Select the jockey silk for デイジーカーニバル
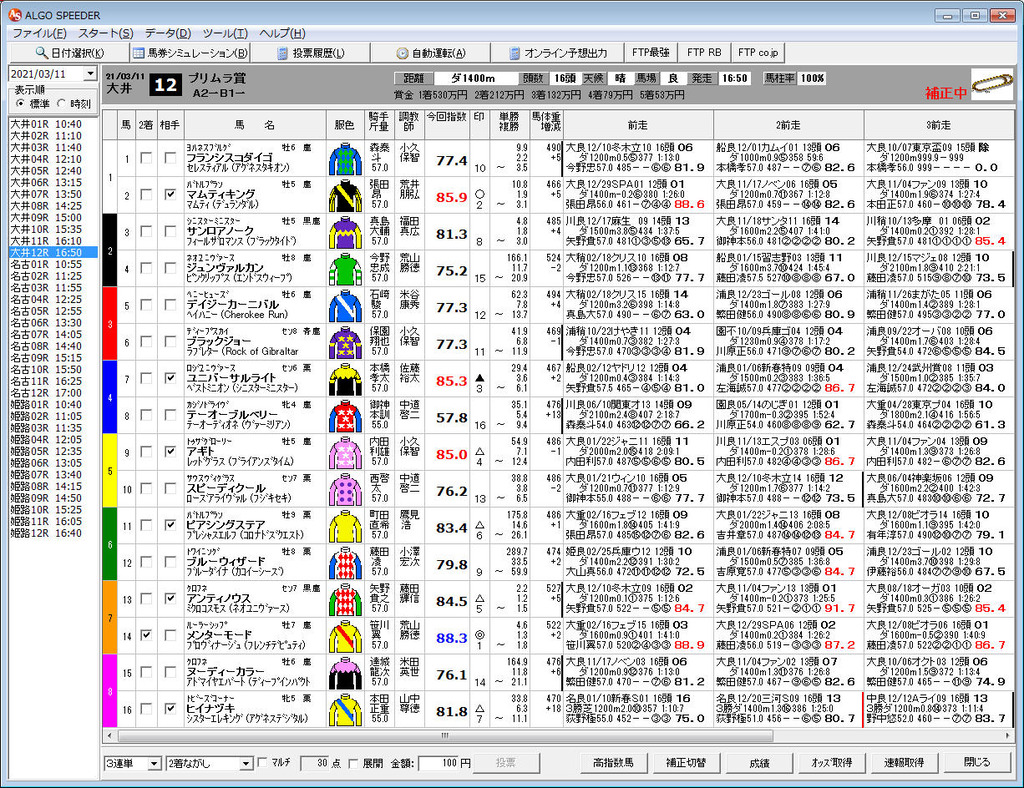The height and width of the screenshot is (788, 1024). pos(345,306)
